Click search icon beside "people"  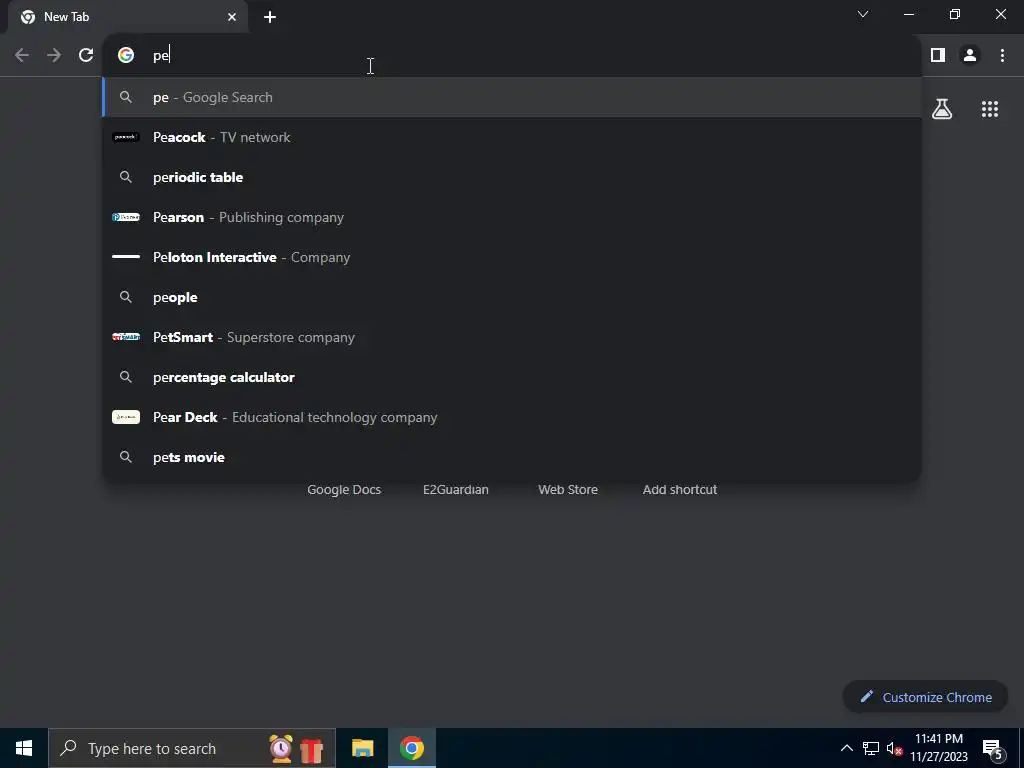126,297
